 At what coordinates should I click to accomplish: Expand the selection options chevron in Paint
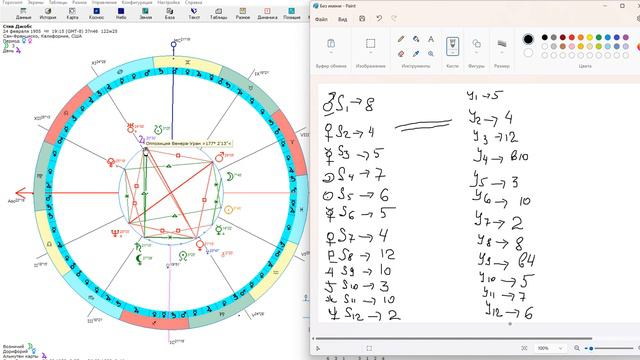click(370, 53)
